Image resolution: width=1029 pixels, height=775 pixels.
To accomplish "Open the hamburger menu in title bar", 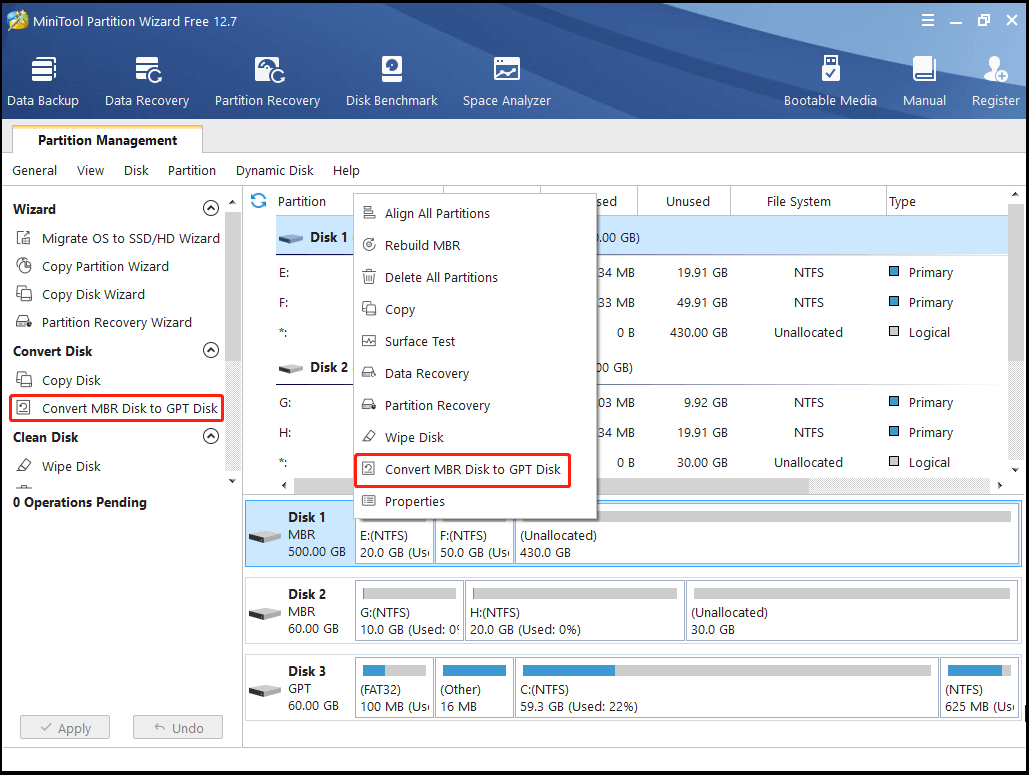I will pos(928,20).
